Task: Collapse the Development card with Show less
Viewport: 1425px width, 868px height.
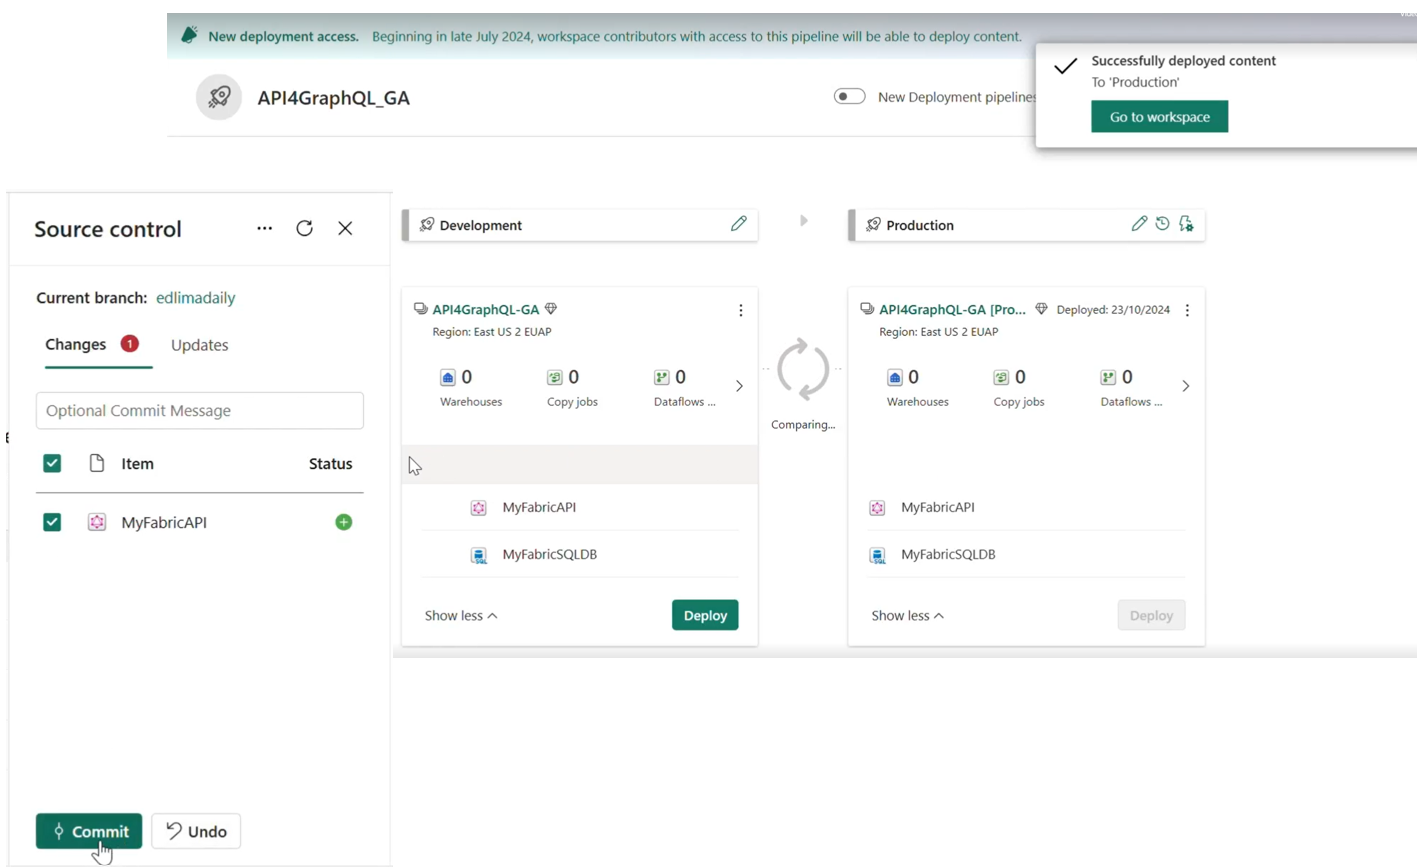Action: pyautogui.click(x=459, y=615)
